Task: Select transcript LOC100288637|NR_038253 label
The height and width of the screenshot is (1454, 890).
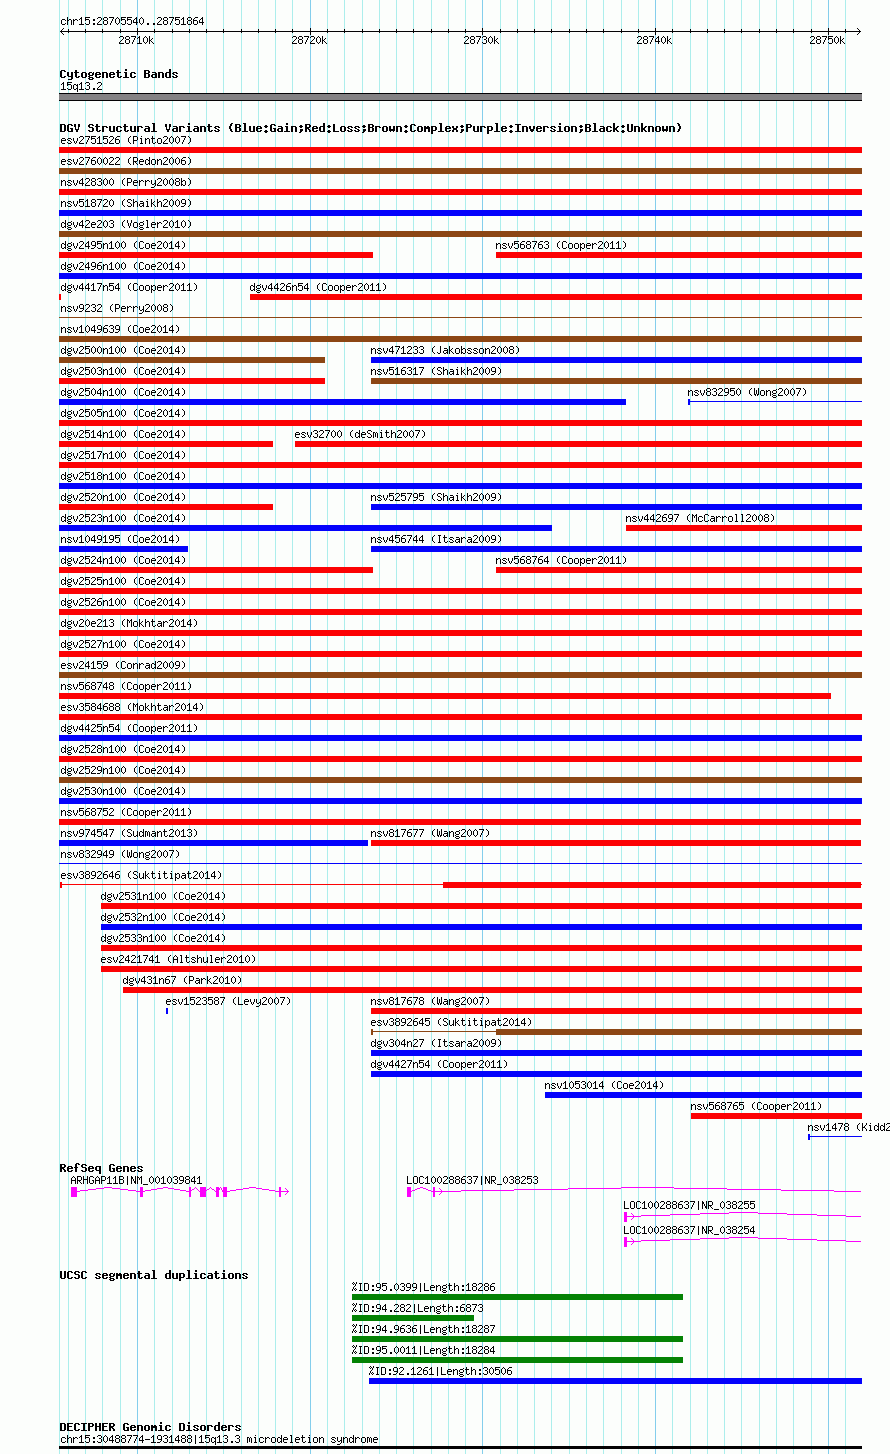Action: coord(472,1180)
